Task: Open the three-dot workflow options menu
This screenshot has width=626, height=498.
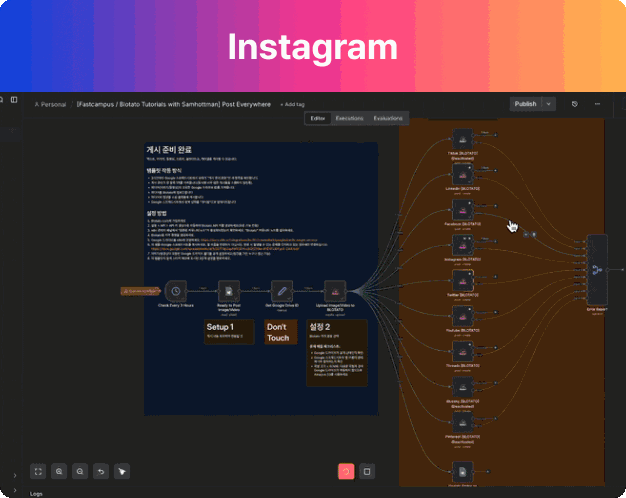Action: (597, 104)
